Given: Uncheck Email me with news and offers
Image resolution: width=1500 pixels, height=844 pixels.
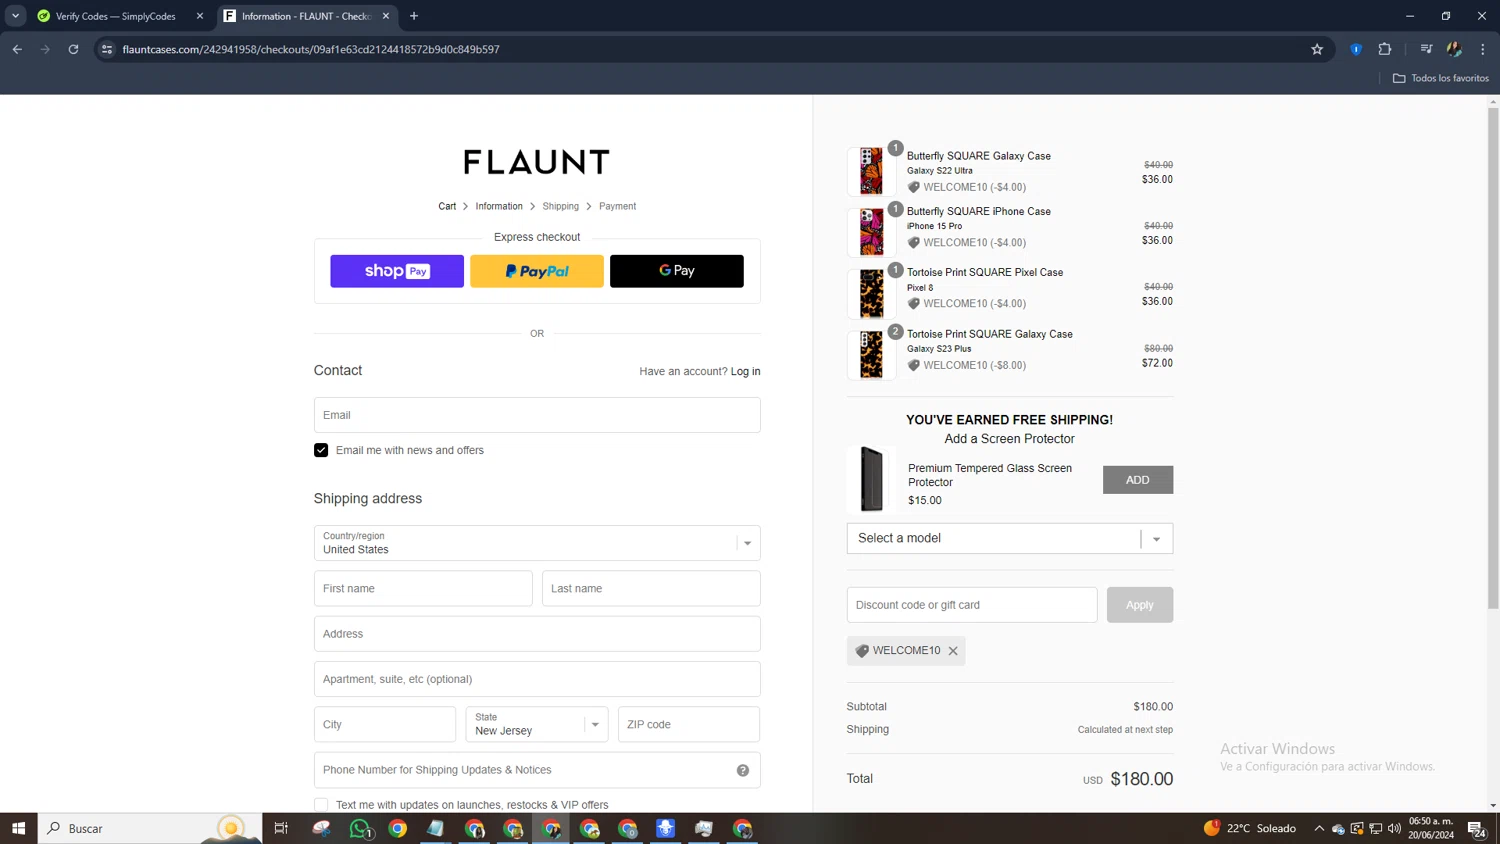Looking at the screenshot, I should coord(321,450).
